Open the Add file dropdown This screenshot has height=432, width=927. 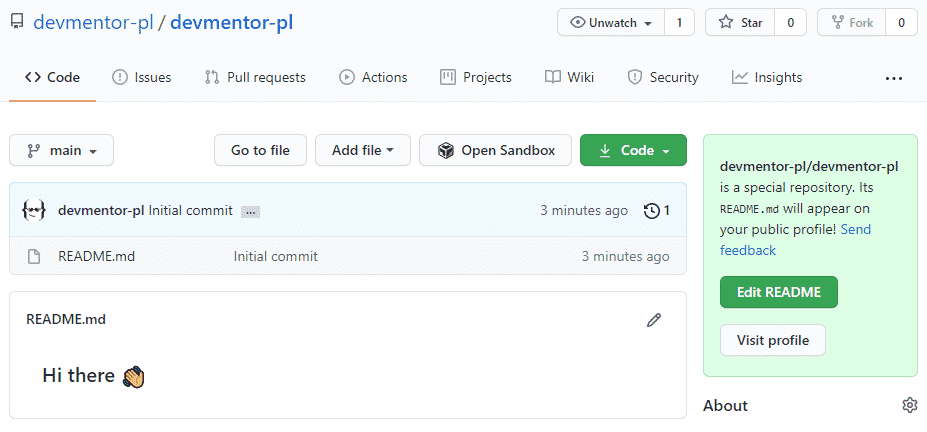362,150
